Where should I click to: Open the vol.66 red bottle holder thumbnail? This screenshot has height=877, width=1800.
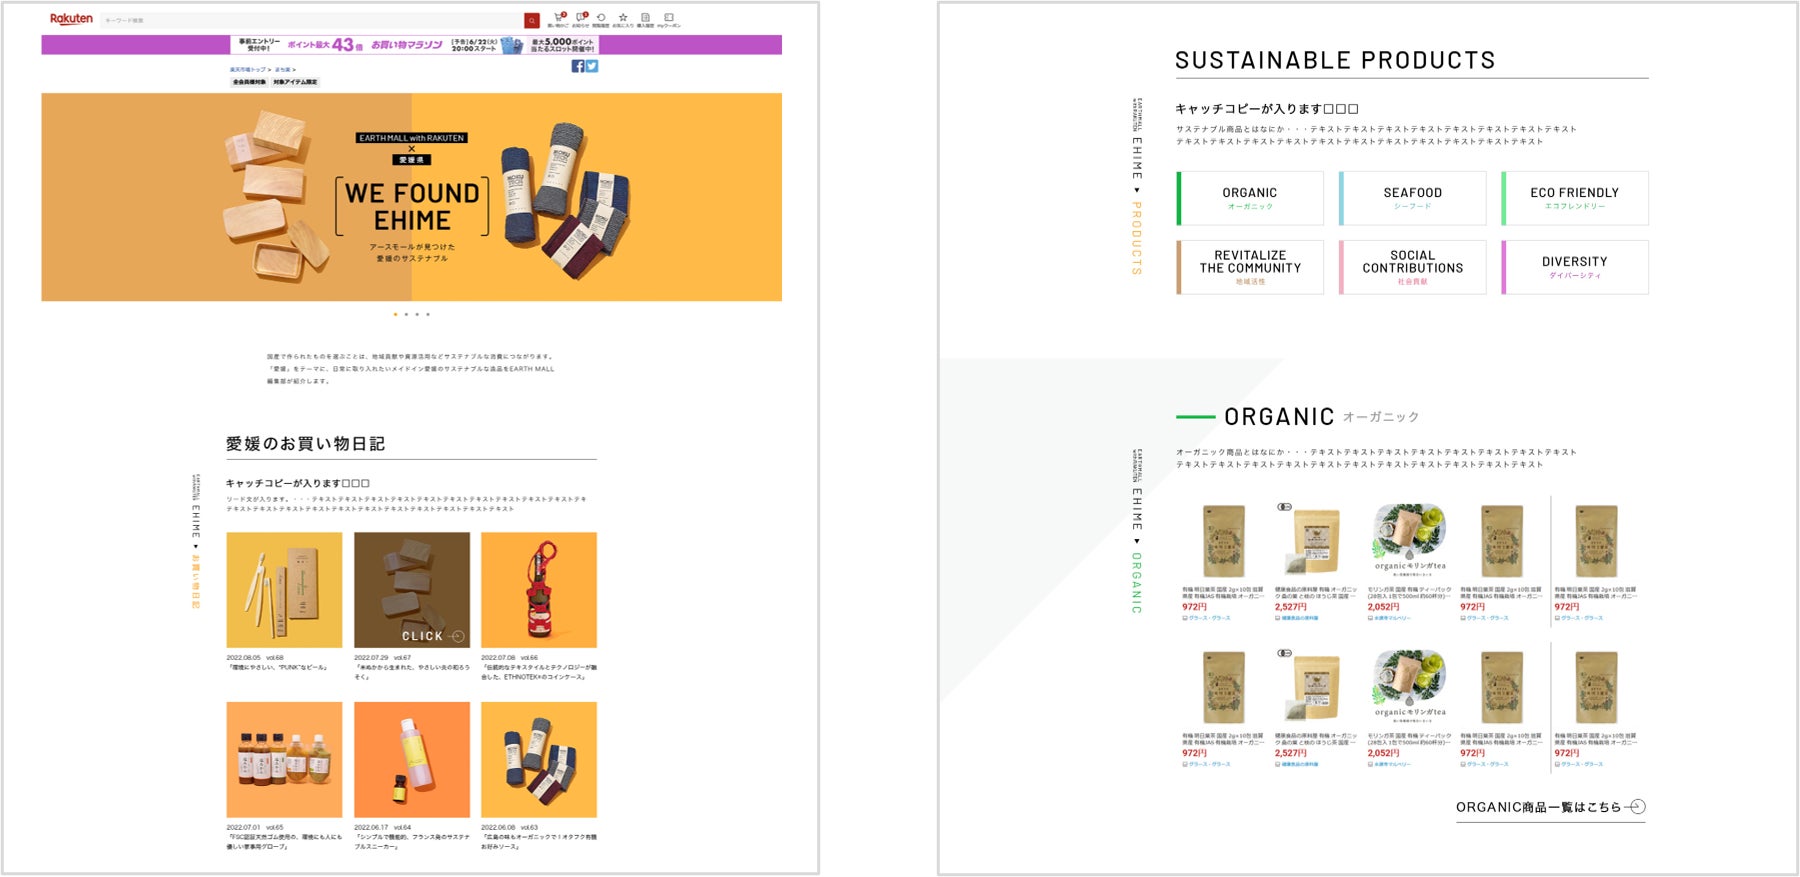pyautogui.click(x=539, y=590)
